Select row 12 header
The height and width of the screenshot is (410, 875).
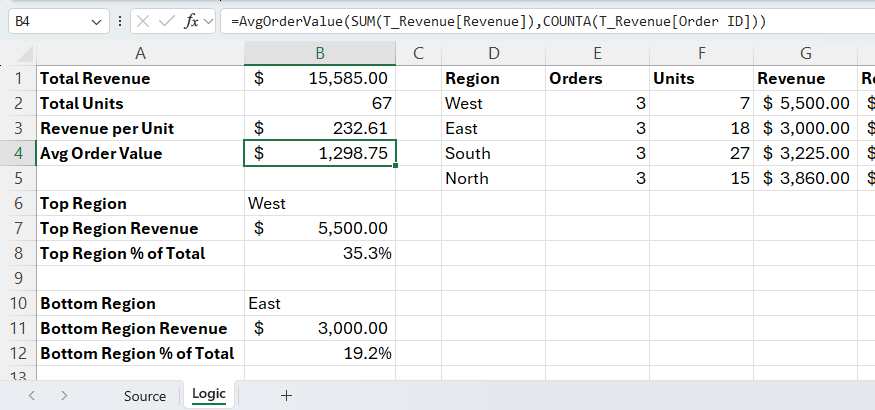pyautogui.click(x=18, y=353)
